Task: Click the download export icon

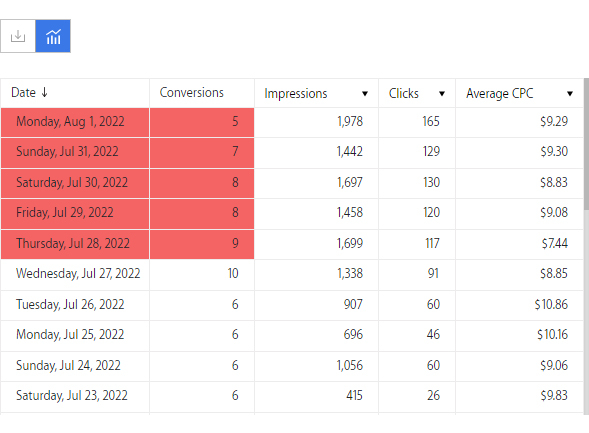Action: (x=18, y=36)
